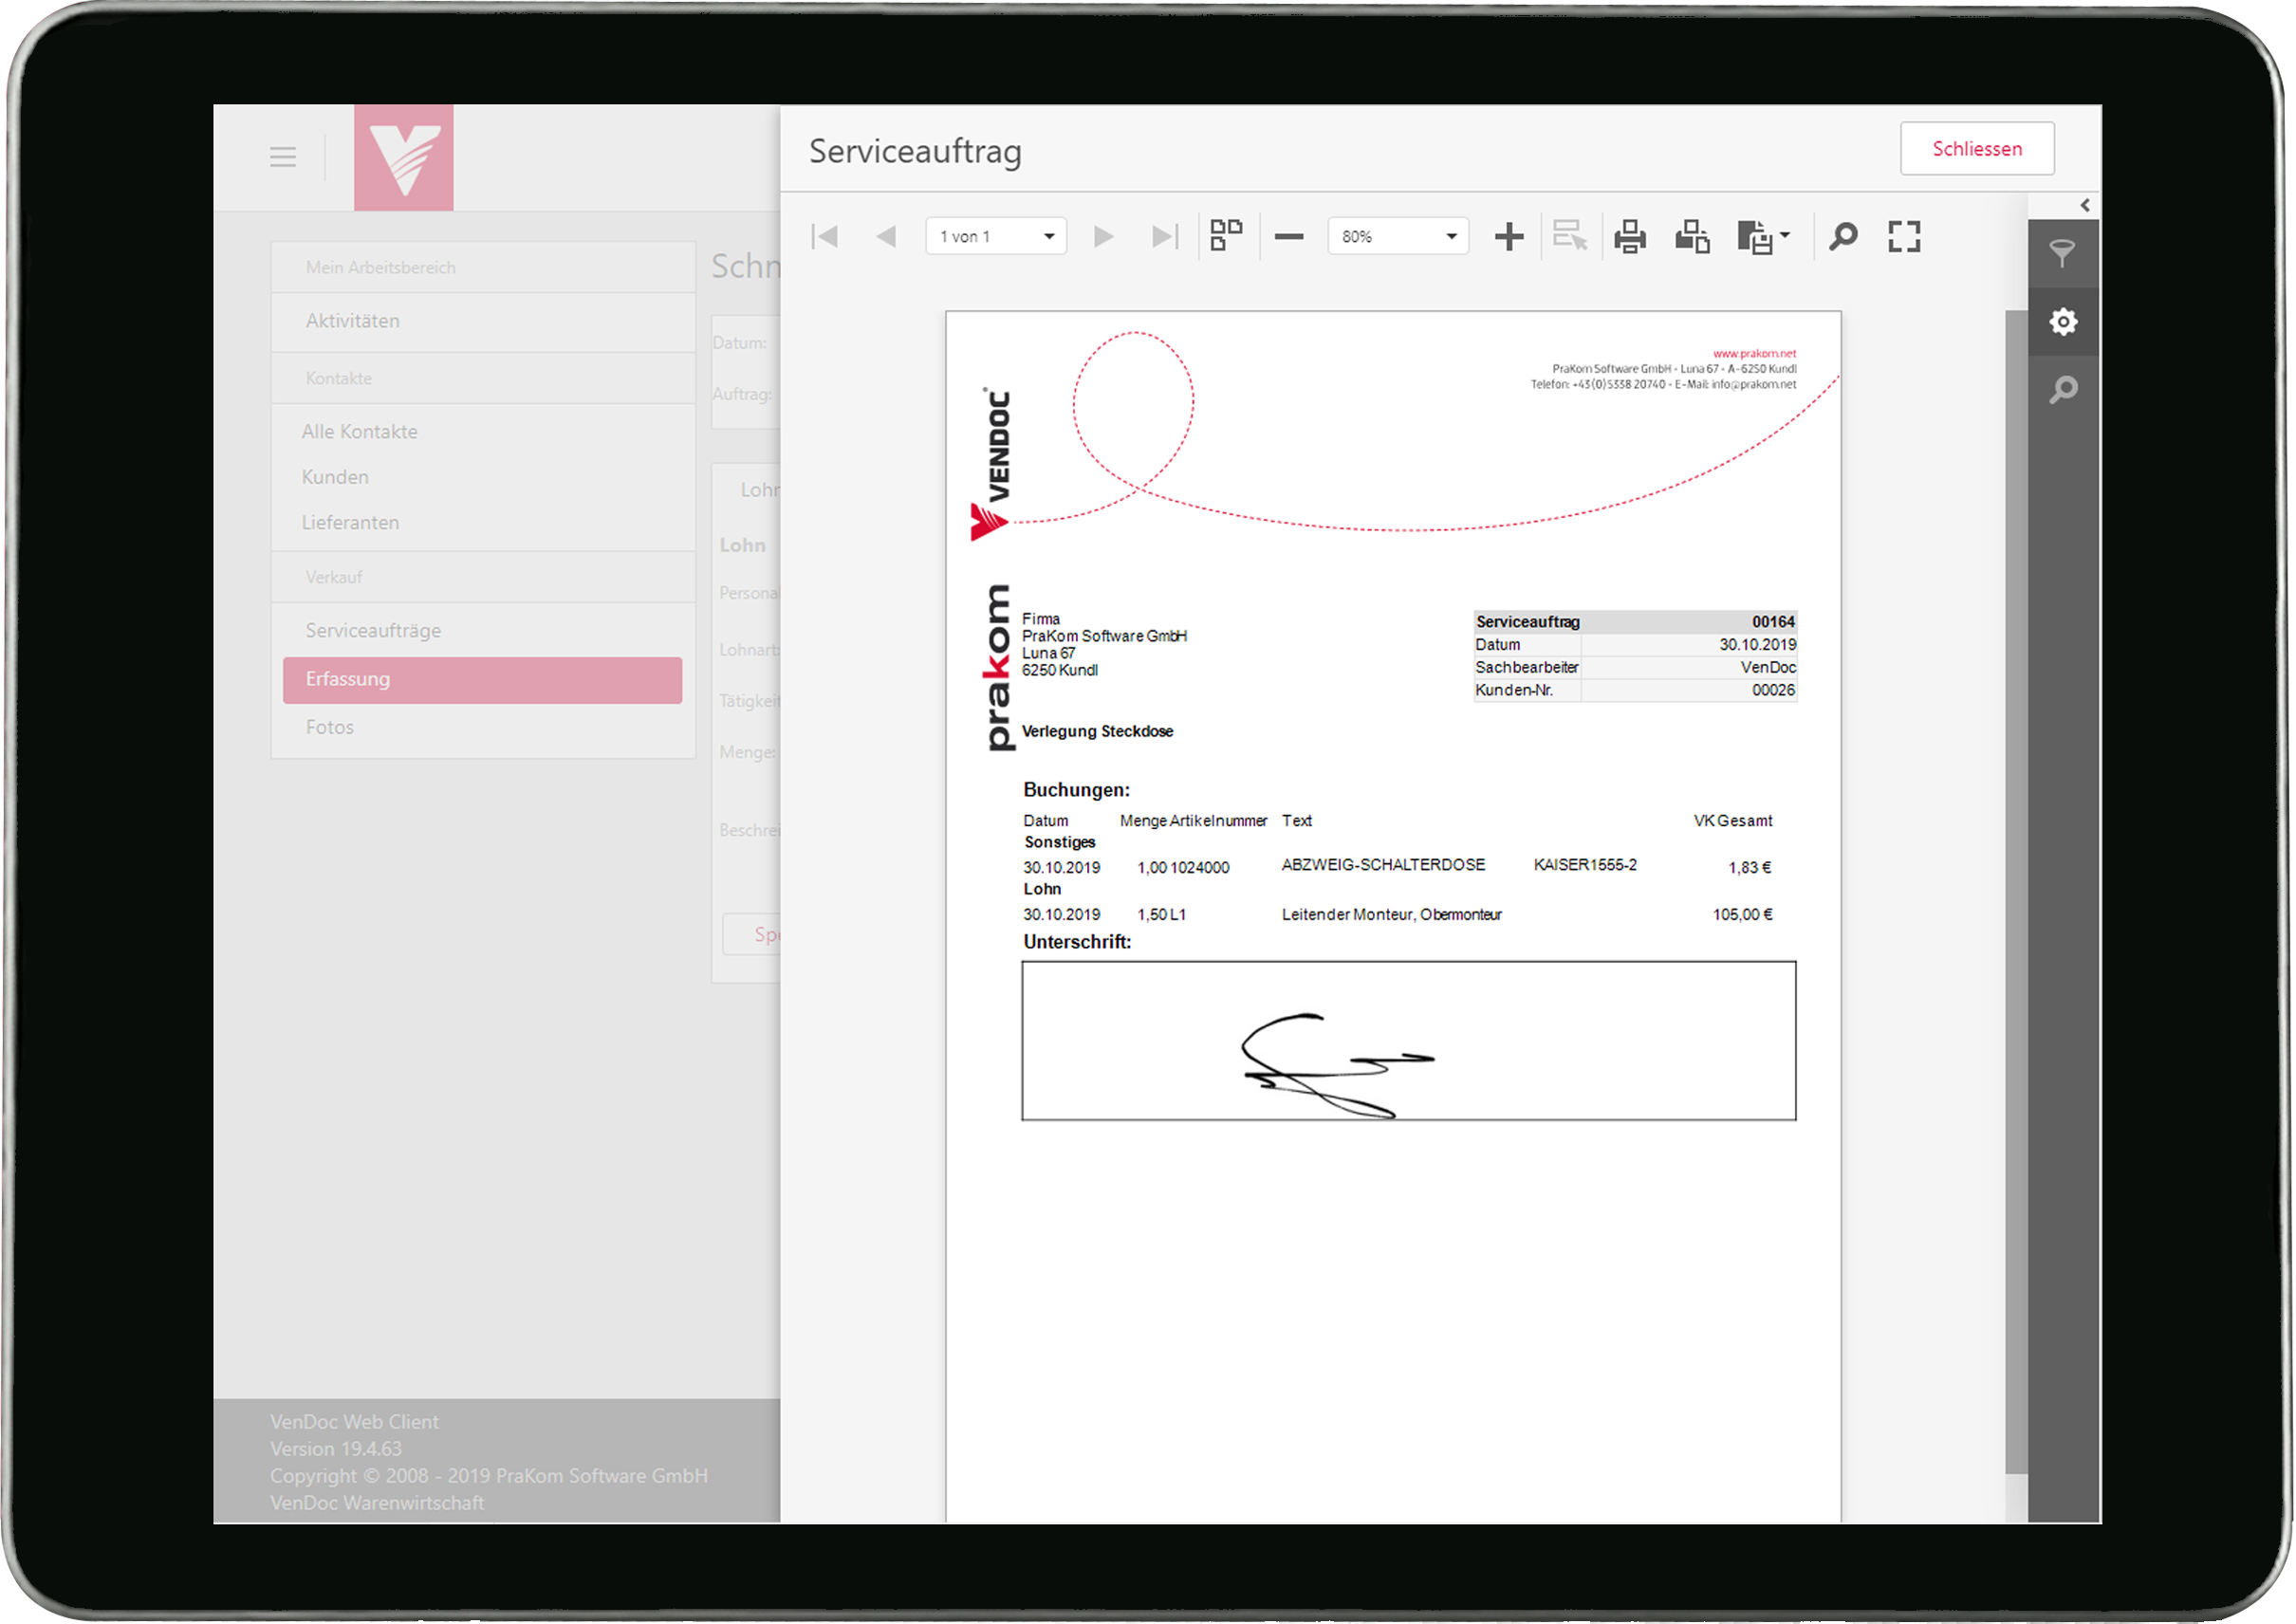Screen dimensions: 2296x1624
Task: Click the vertical document scrollbar
Action: [2015, 890]
